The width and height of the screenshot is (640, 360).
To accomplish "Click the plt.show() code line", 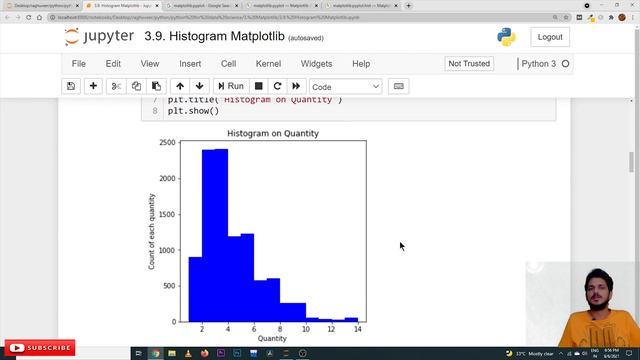I will coord(193,111).
